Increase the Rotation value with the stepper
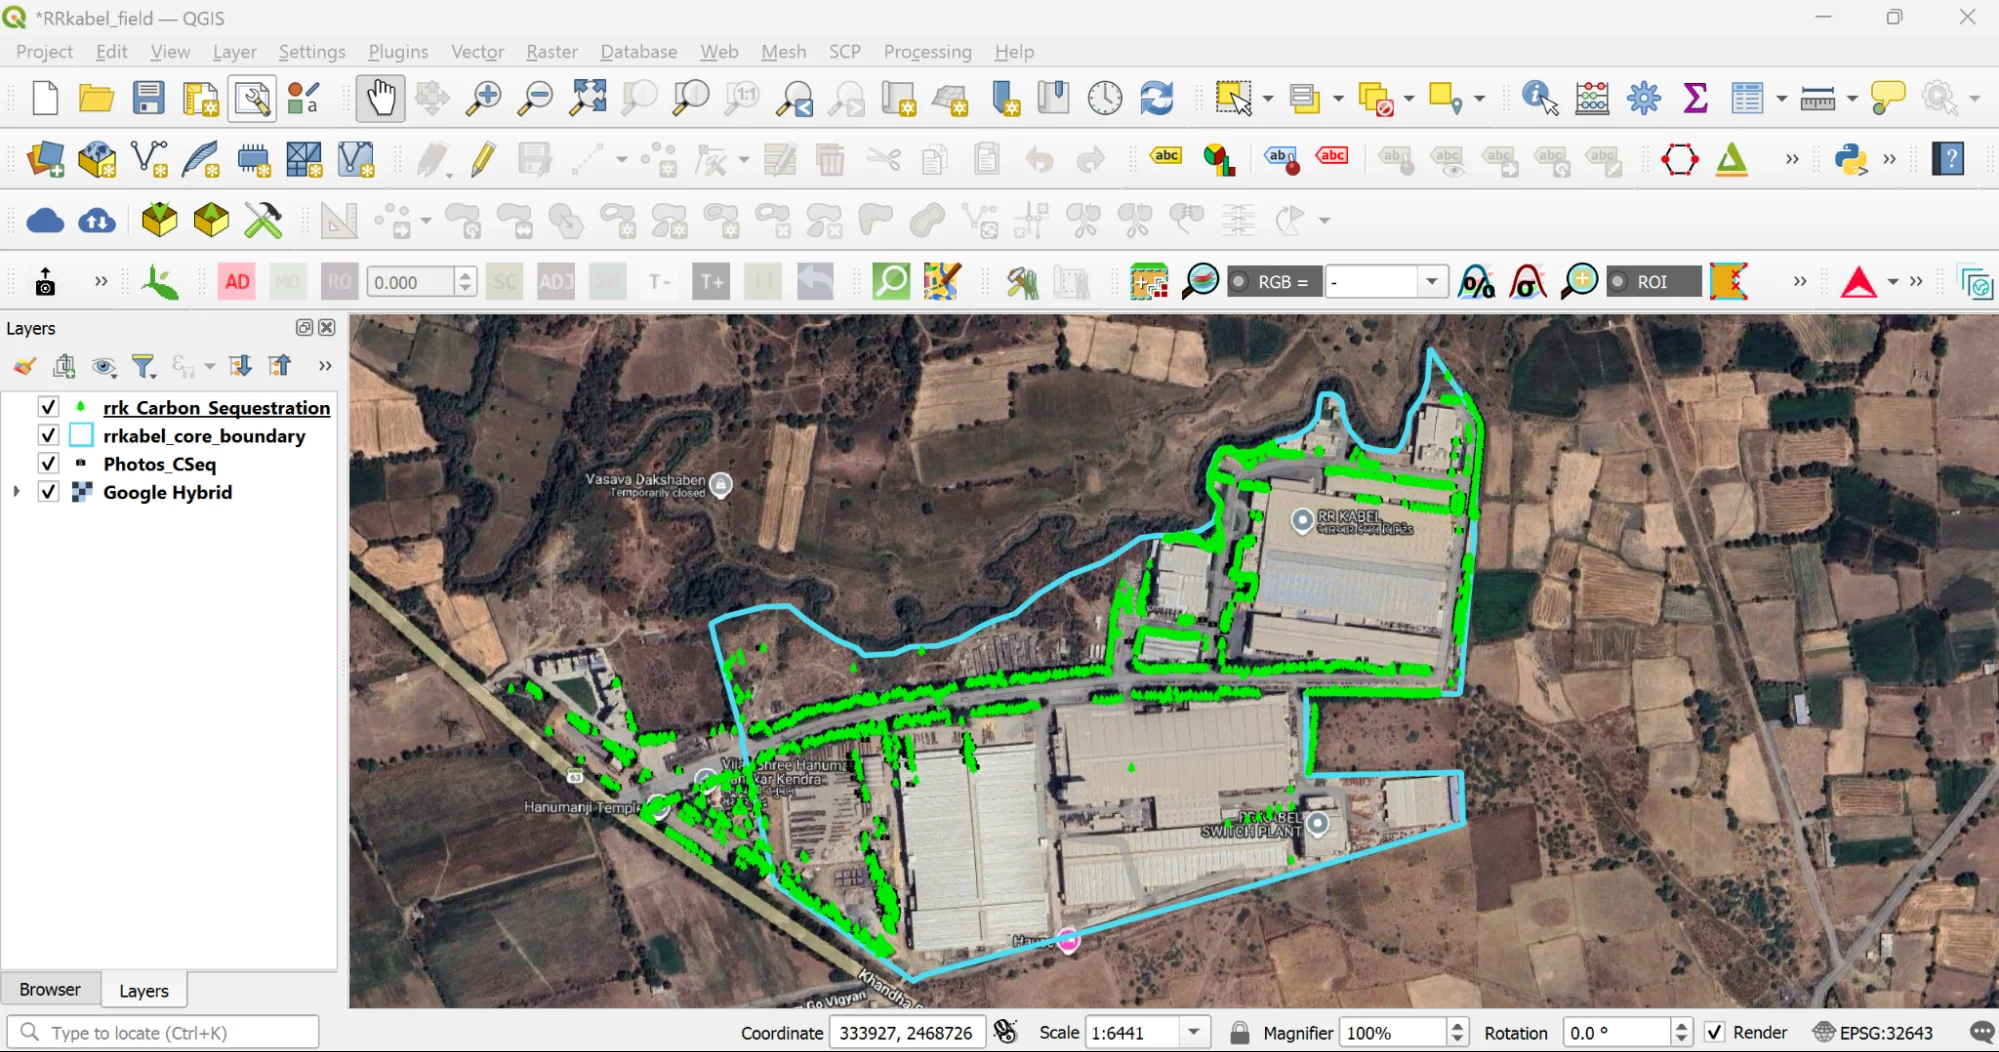This screenshot has height=1052, width=1999. 1681,1025
